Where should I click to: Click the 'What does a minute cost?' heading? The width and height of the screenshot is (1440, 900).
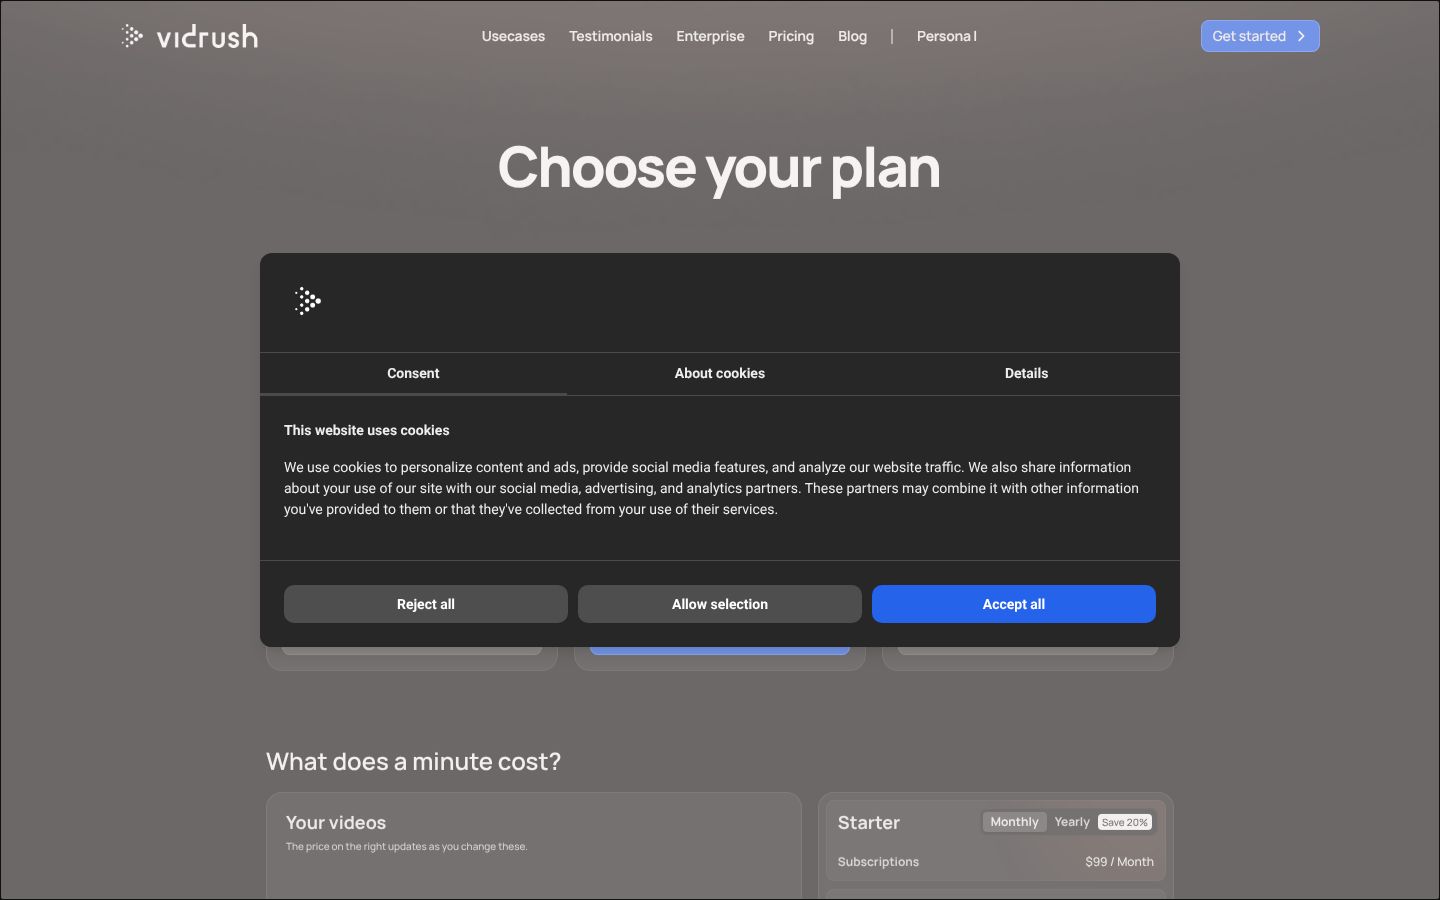pos(414,761)
